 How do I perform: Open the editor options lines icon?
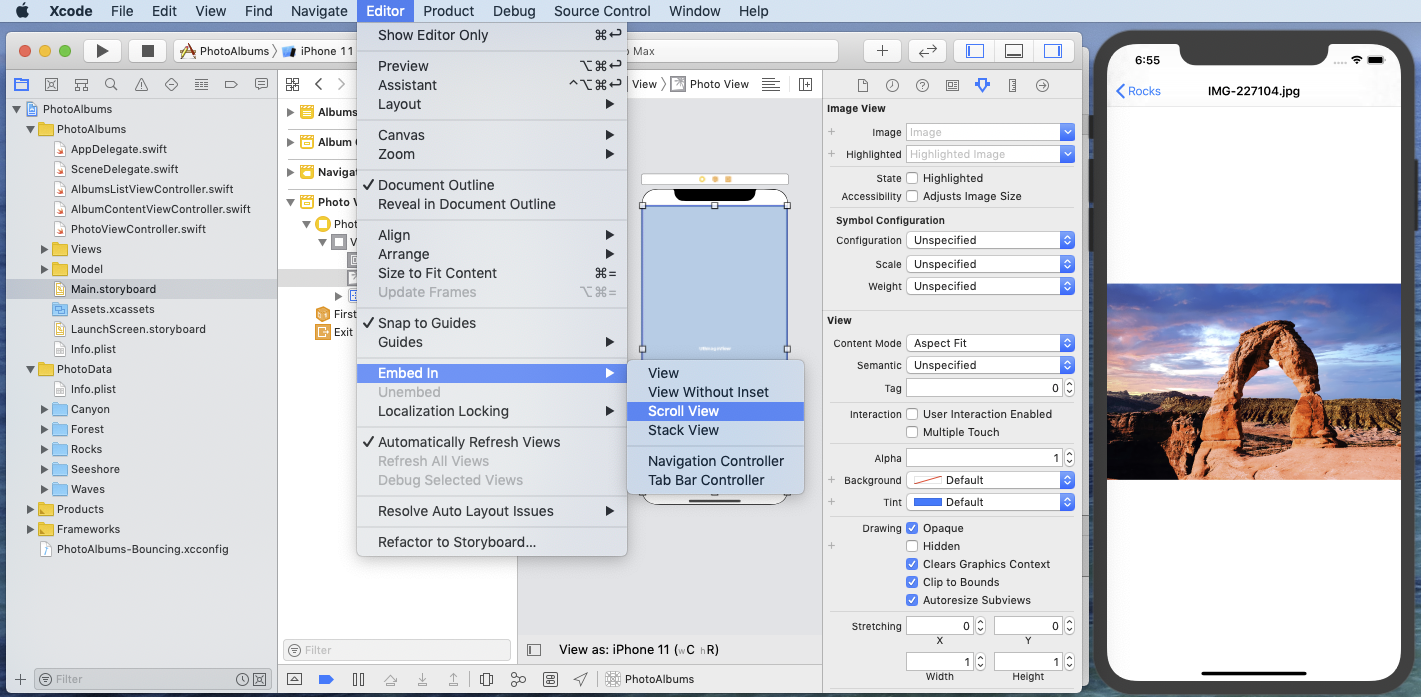coord(771,85)
